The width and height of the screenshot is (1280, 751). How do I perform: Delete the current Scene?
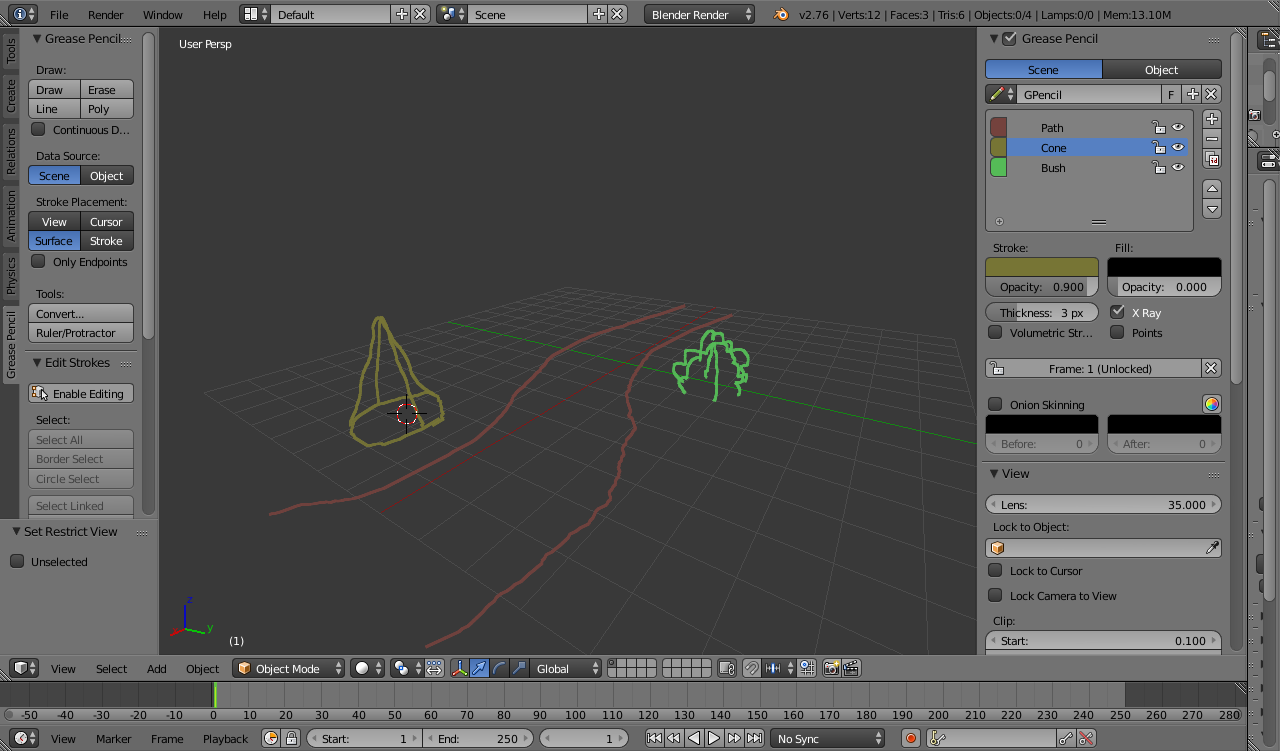point(618,15)
